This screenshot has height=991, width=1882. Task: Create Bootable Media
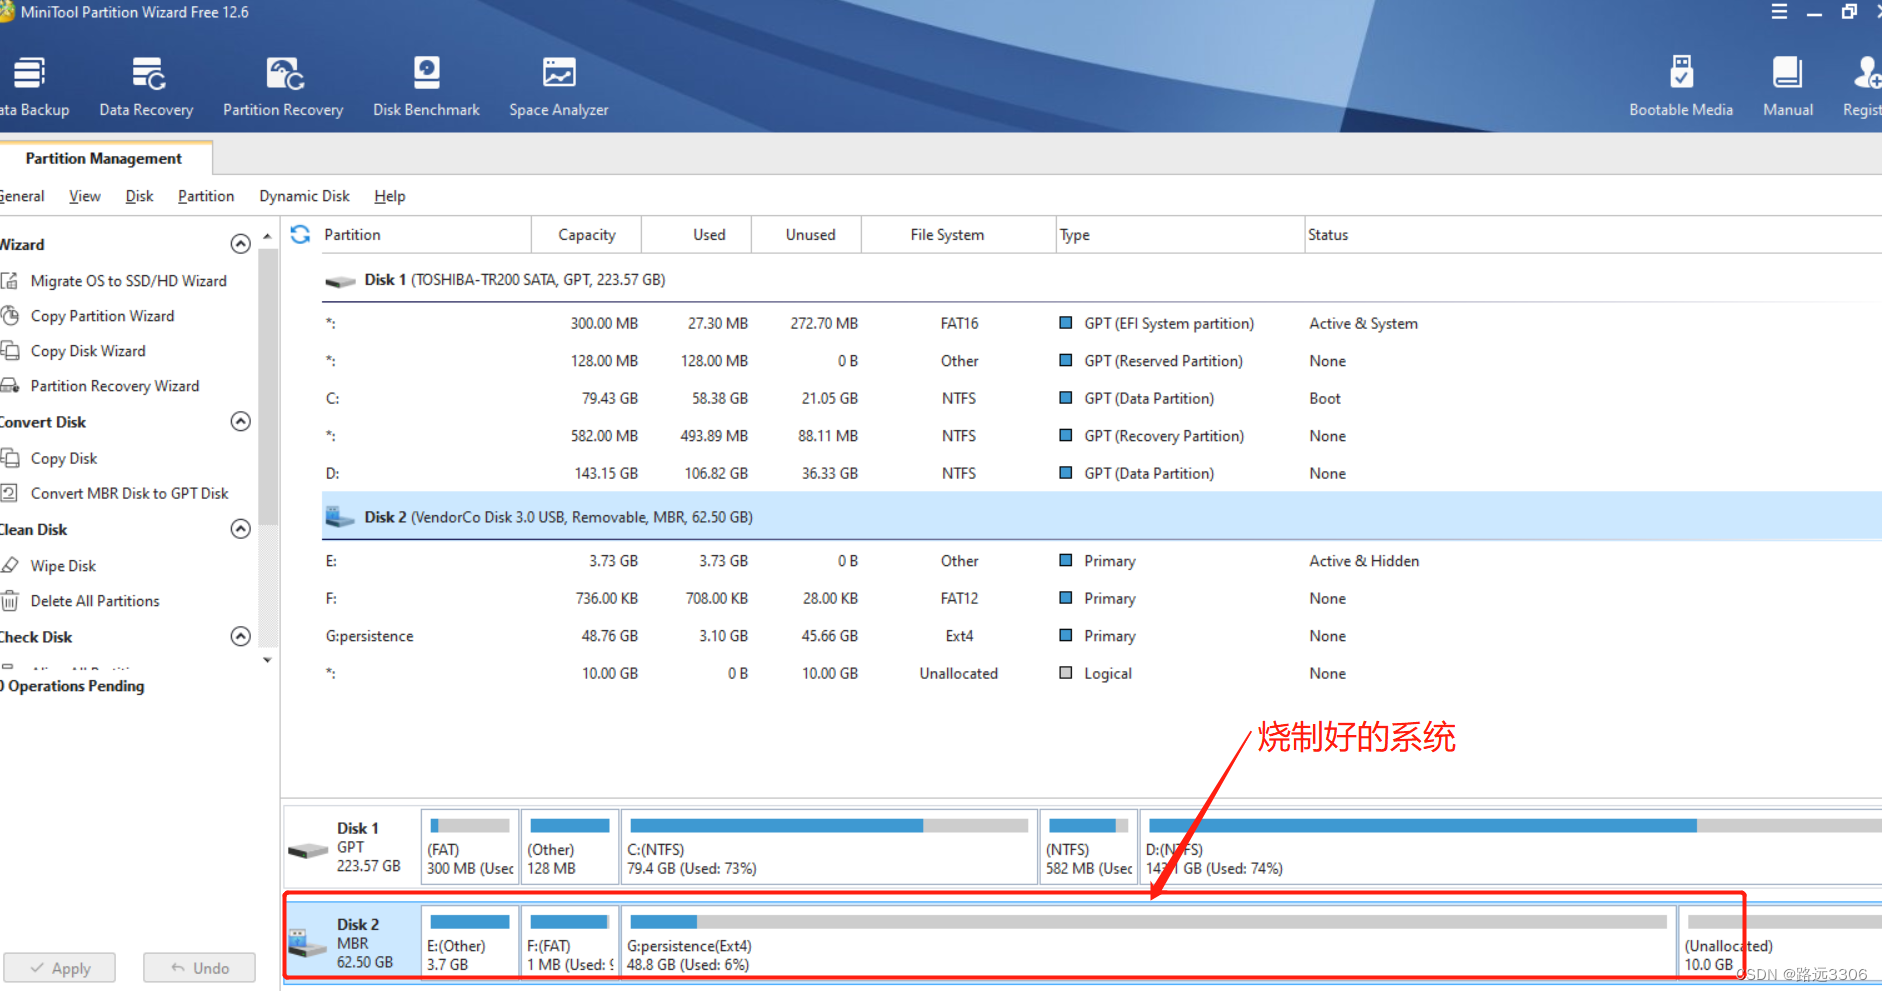tap(1681, 87)
